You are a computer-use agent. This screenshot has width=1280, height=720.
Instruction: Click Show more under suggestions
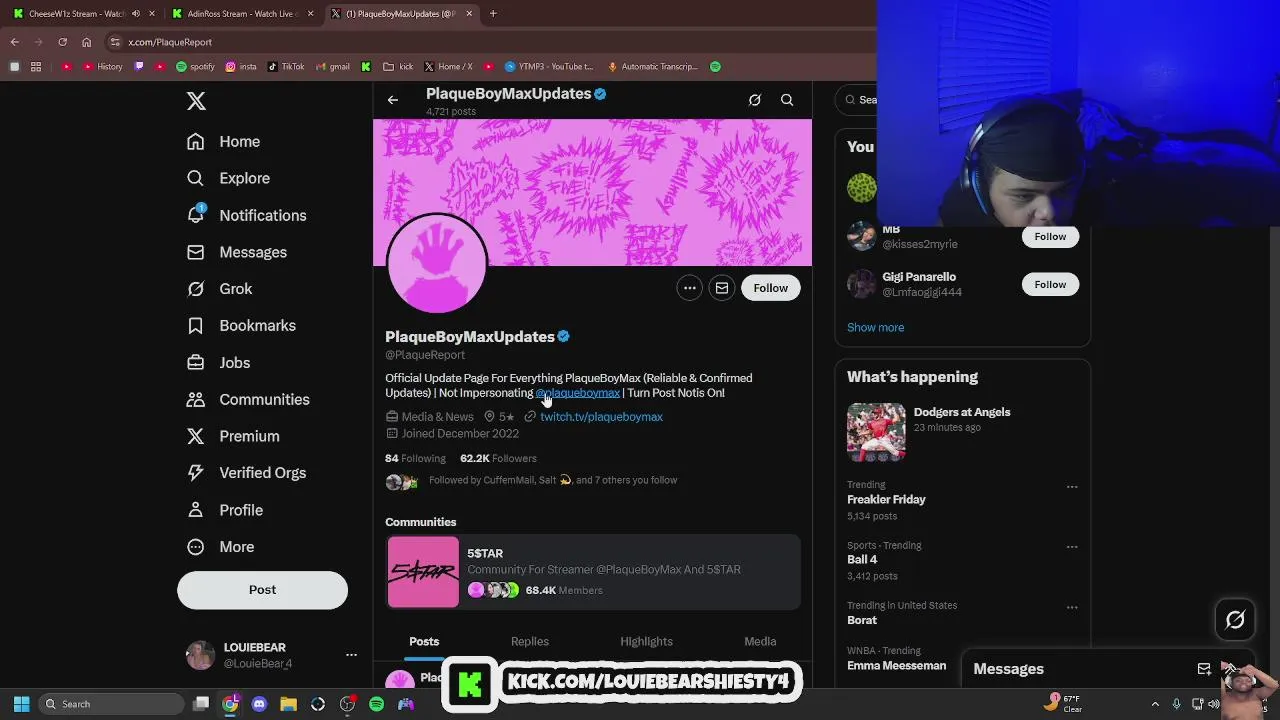click(875, 328)
